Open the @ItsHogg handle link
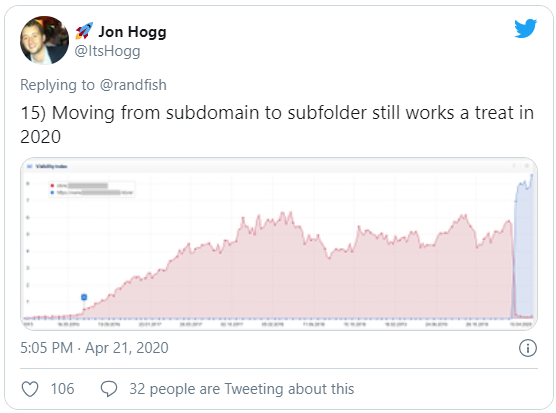Screen dimensions: 556x413 (107, 51)
